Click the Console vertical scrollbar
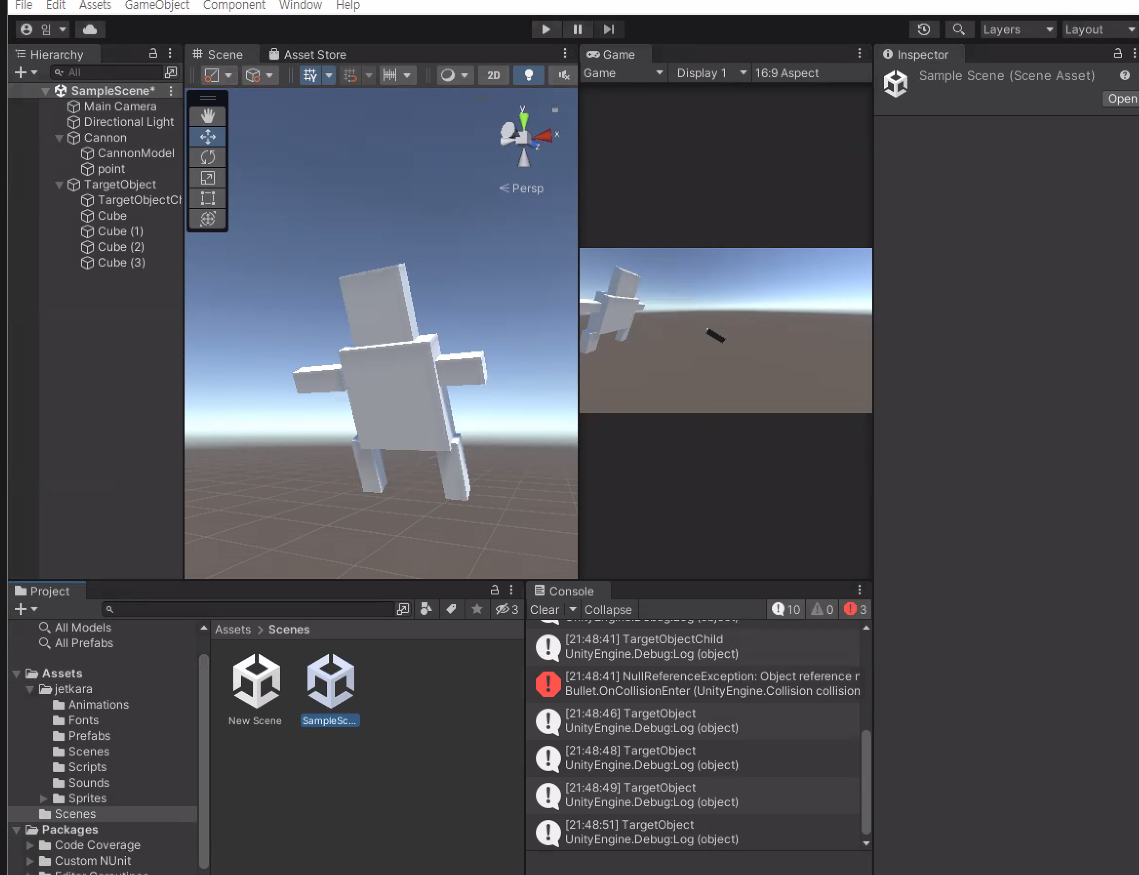 point(866,783)
